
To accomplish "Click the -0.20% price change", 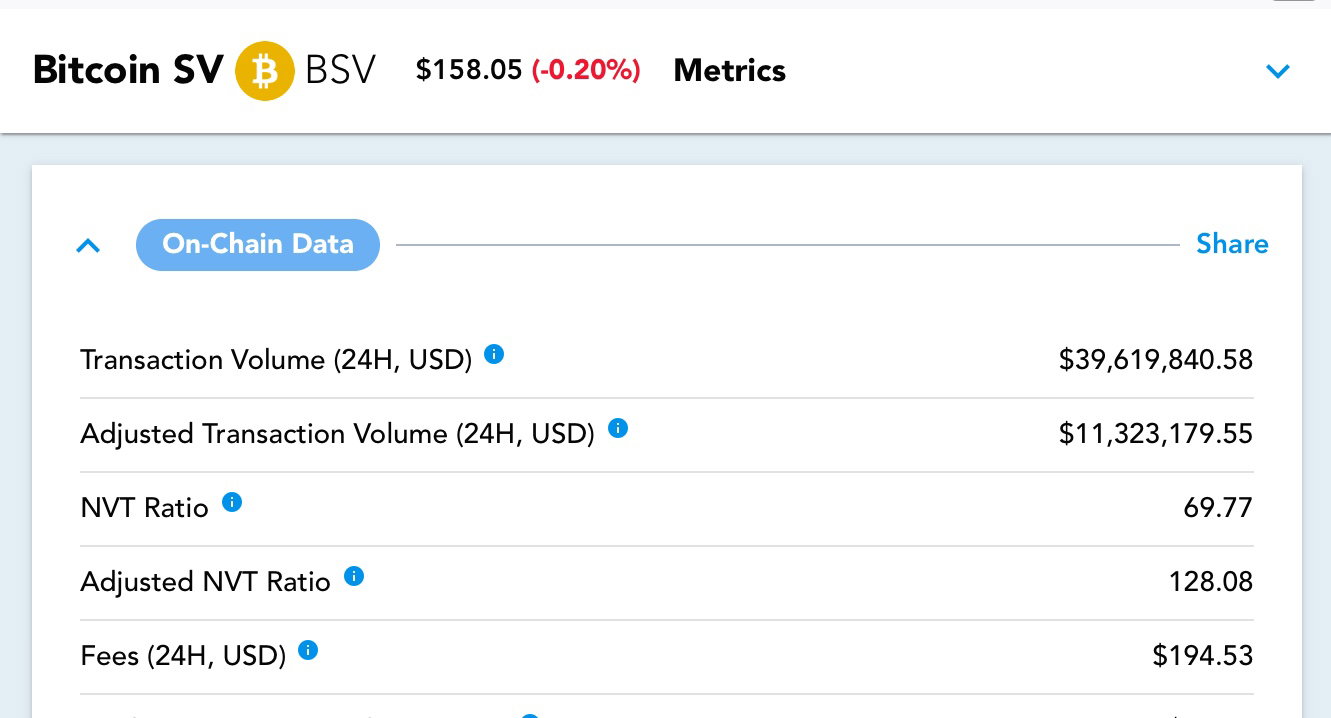I will click(x=586, y=71).
